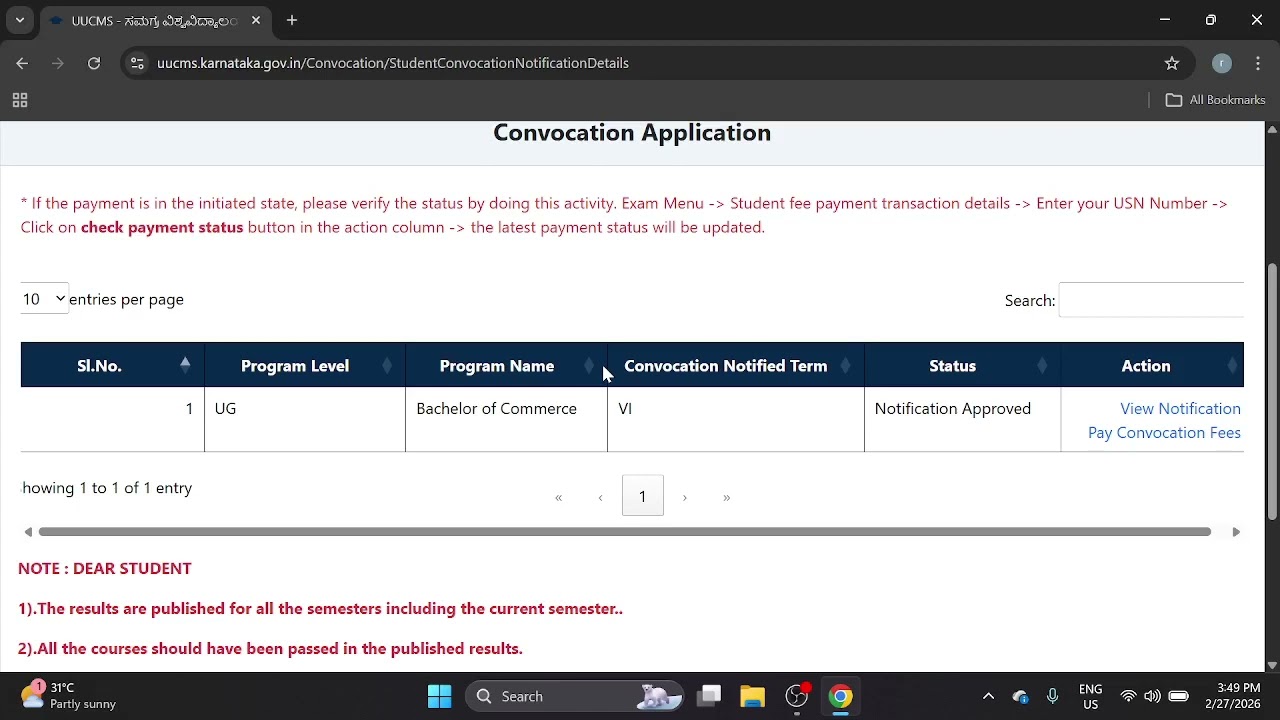This screenshot has height=720, width=1280.
Task: Go to last page of table
Action: pos(727,497)
